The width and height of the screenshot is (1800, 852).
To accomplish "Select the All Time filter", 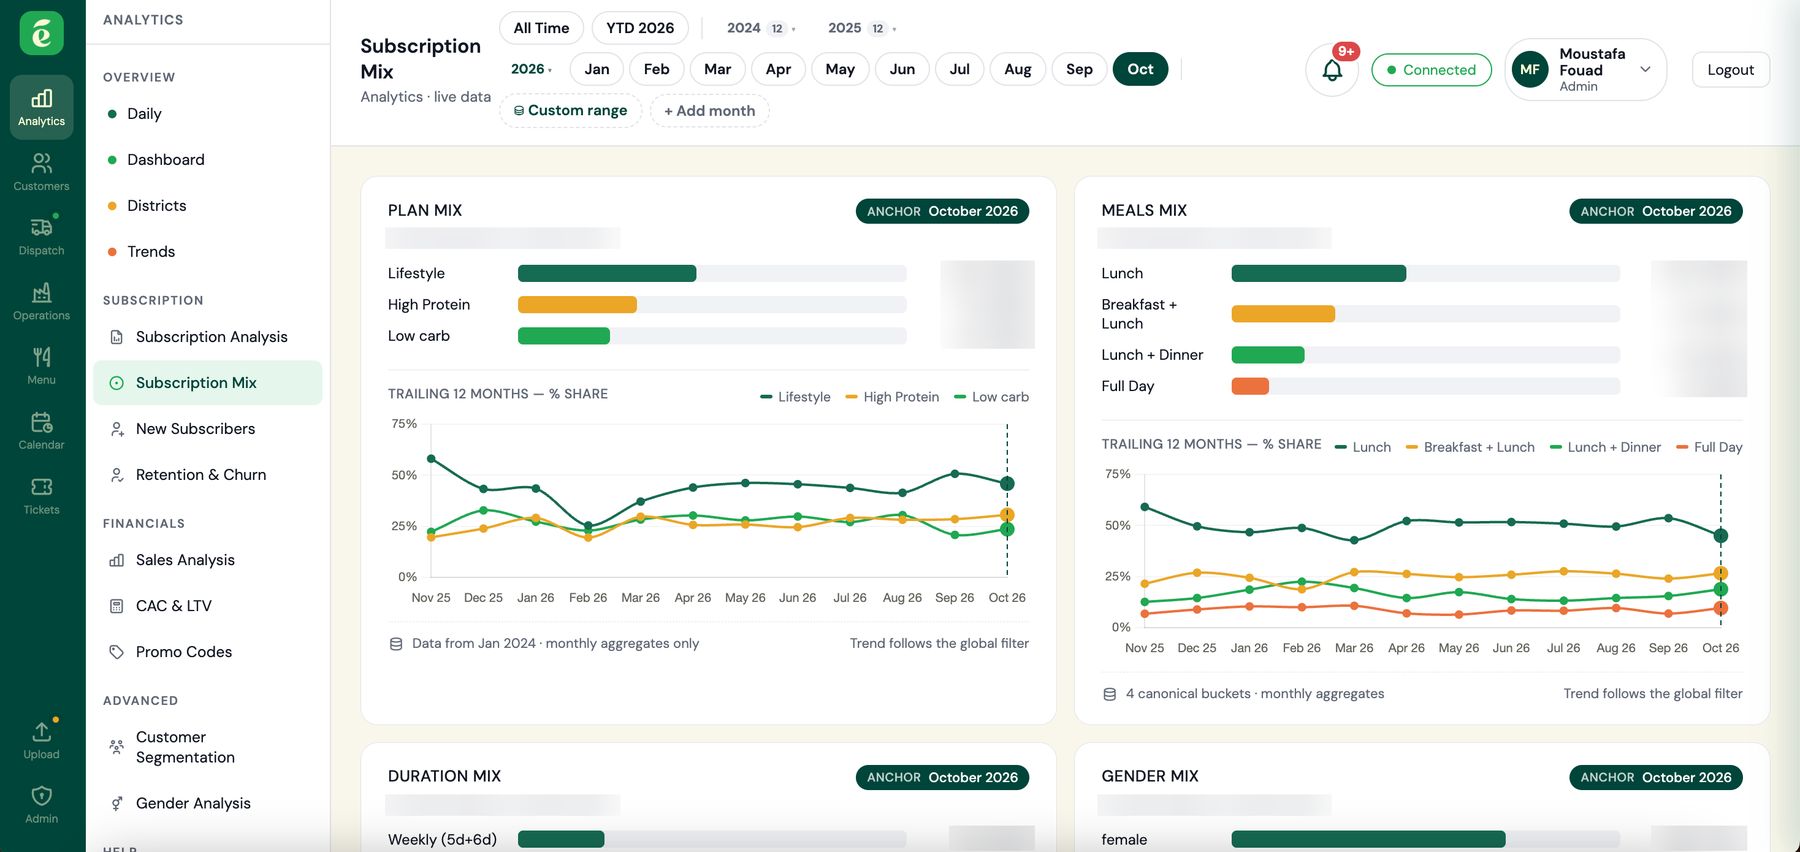I will pos(541,28).
